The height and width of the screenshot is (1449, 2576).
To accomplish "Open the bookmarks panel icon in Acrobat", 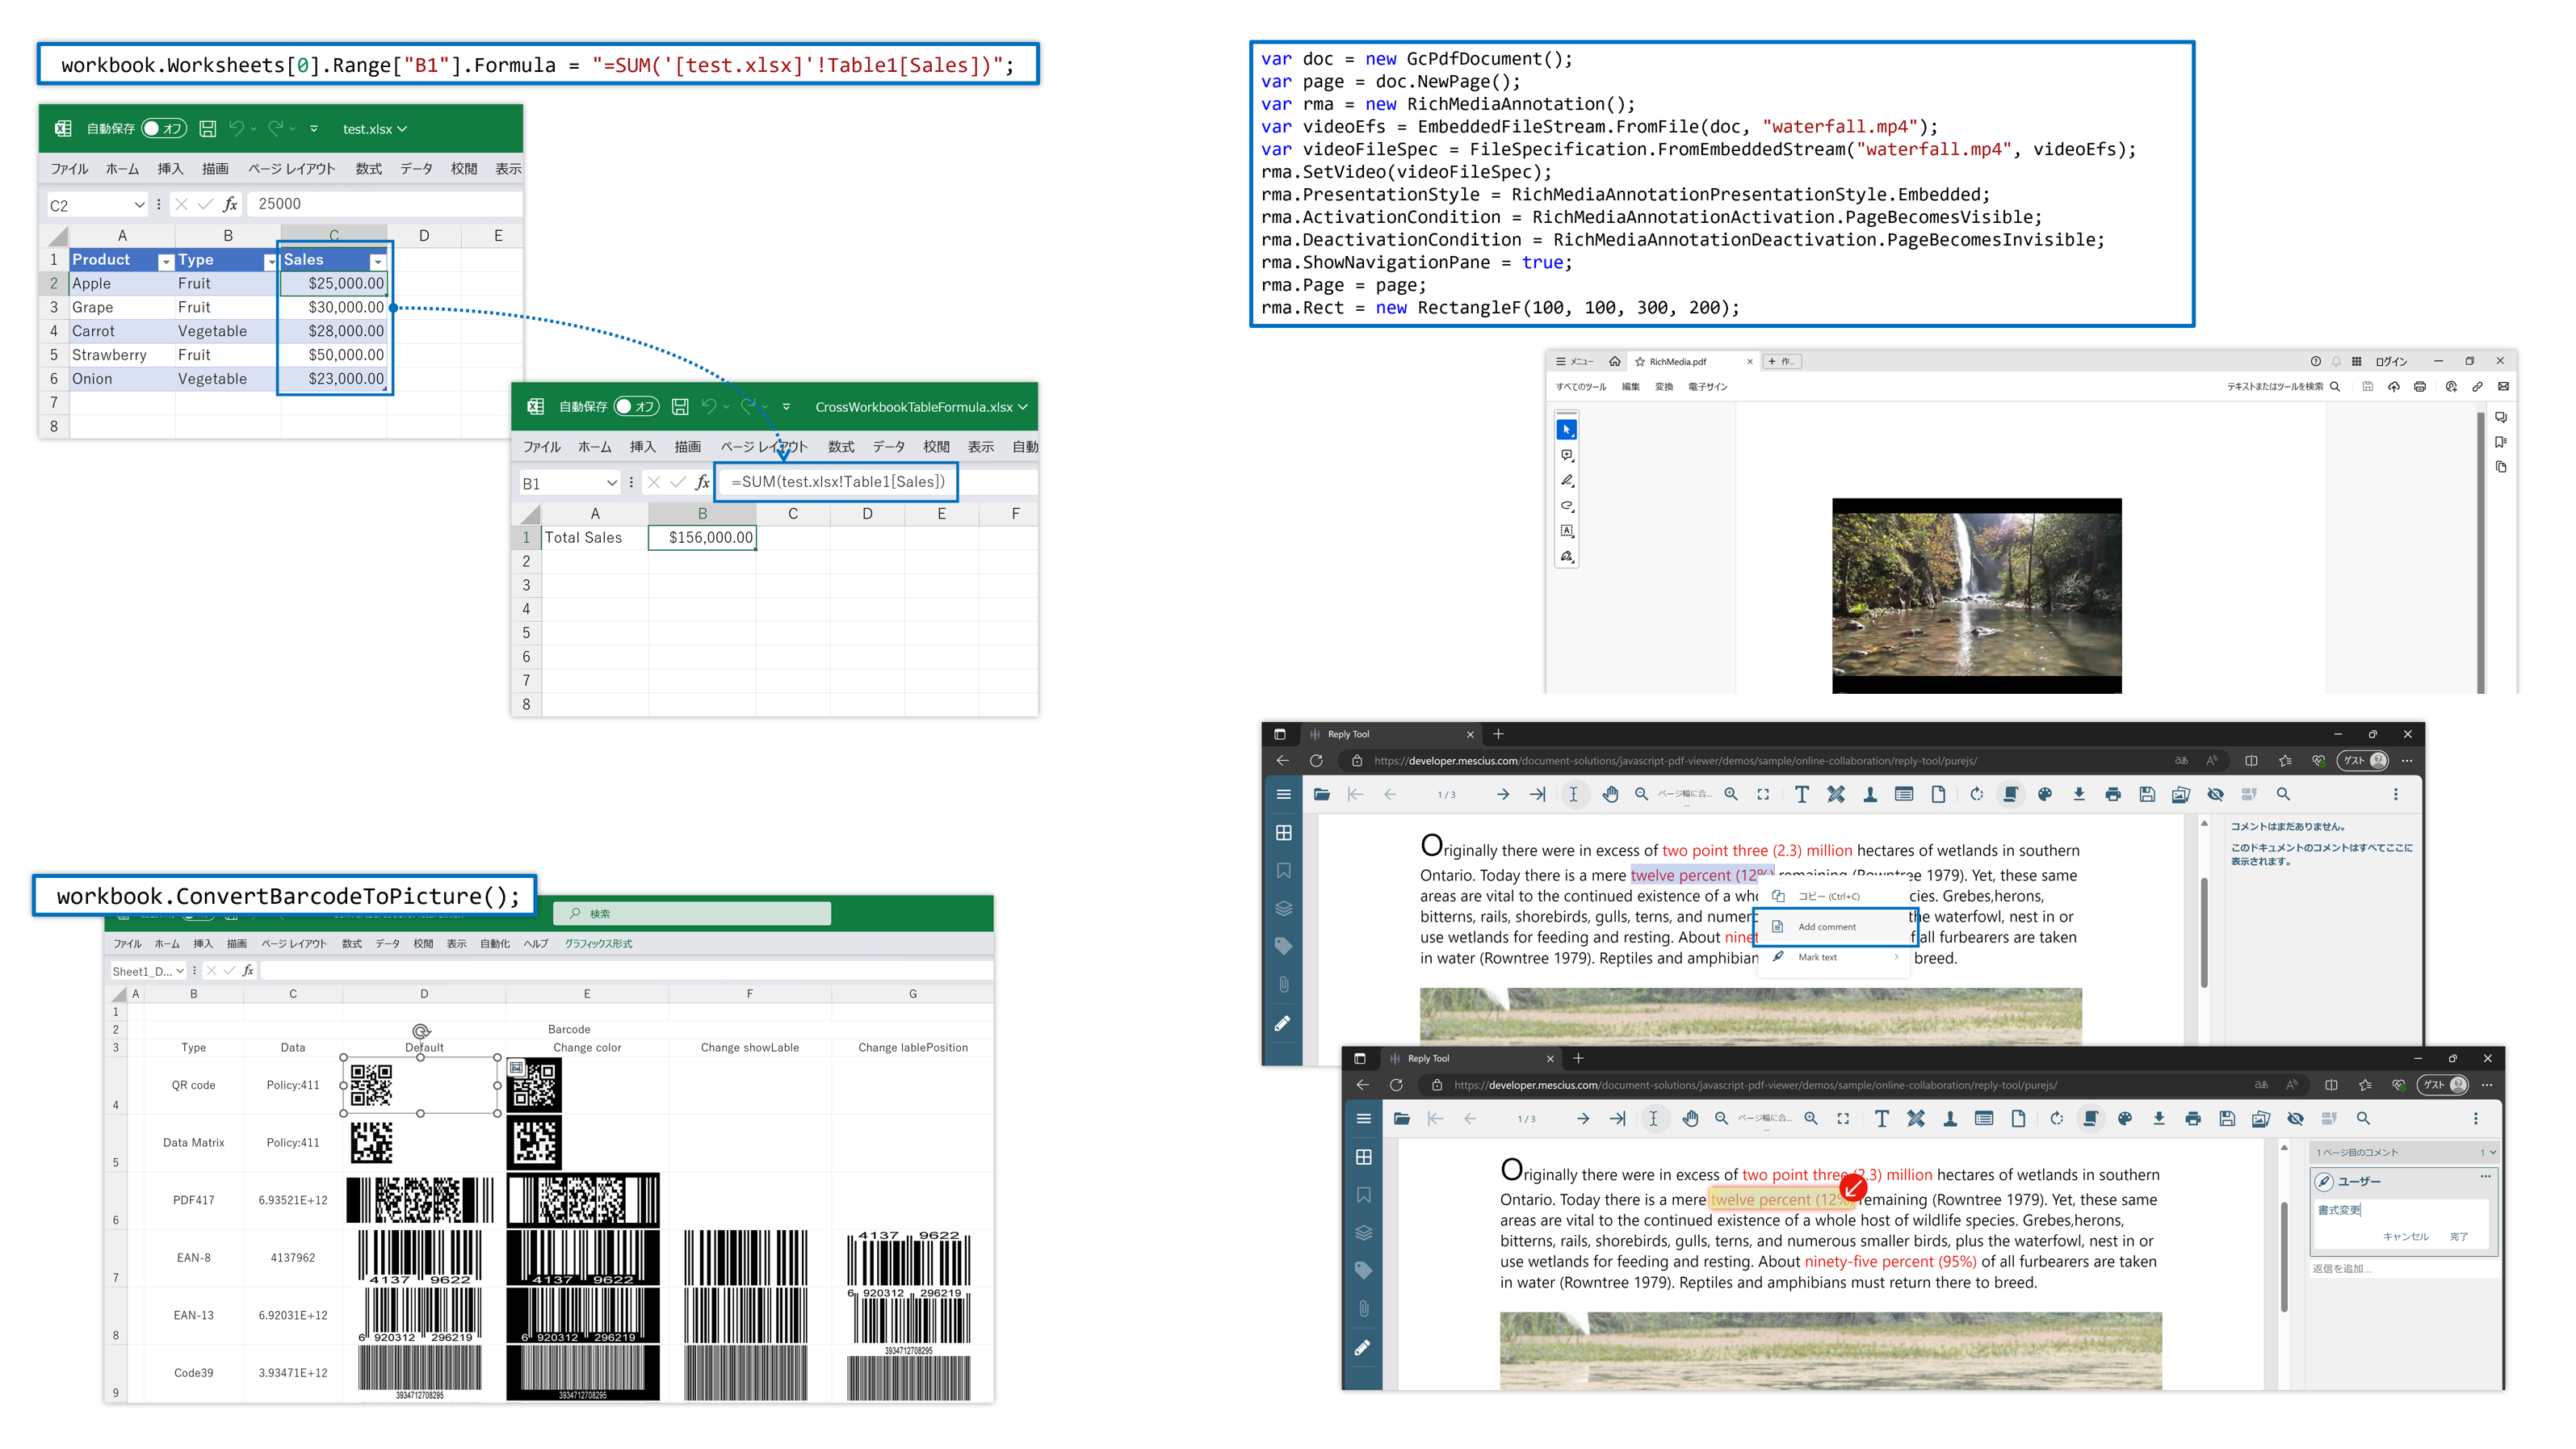I will pos(2501,442).
